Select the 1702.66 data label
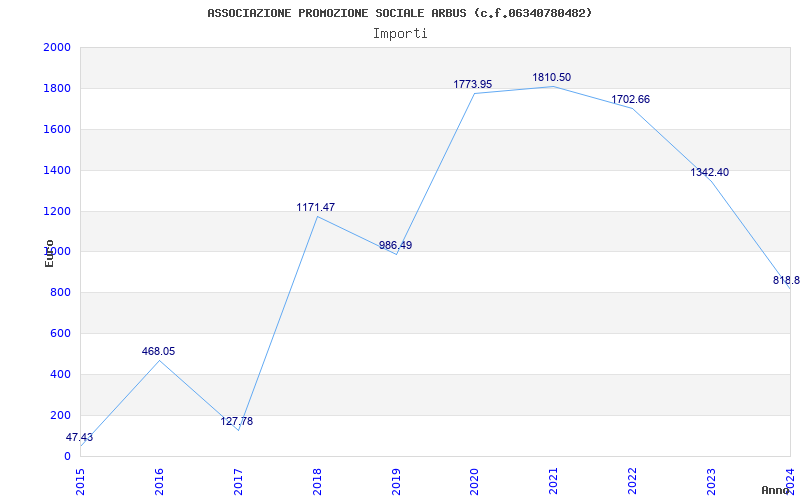Viewport: 800px width, 500px height. point(631,99)
